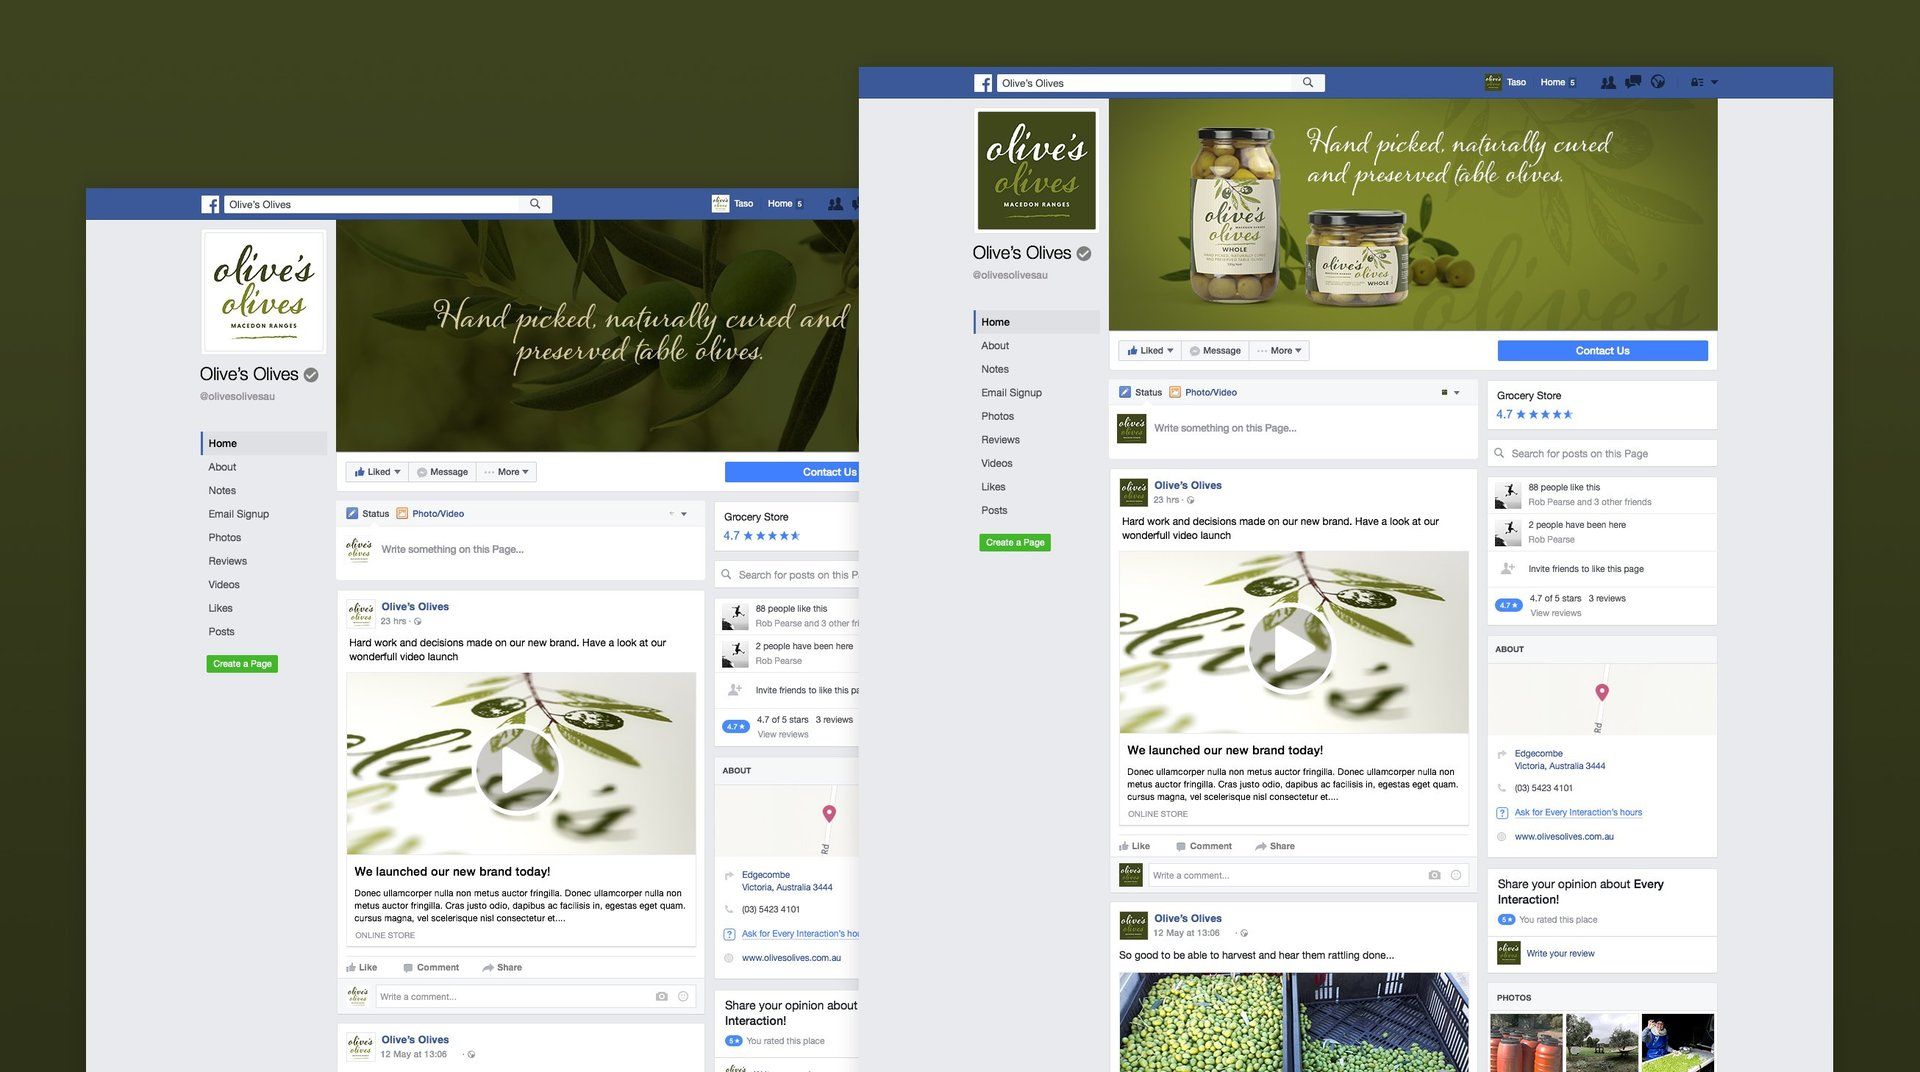The image size is (1920, 1072).
Task: Open Notes in right window sidebar
Action: pos(995,369)
